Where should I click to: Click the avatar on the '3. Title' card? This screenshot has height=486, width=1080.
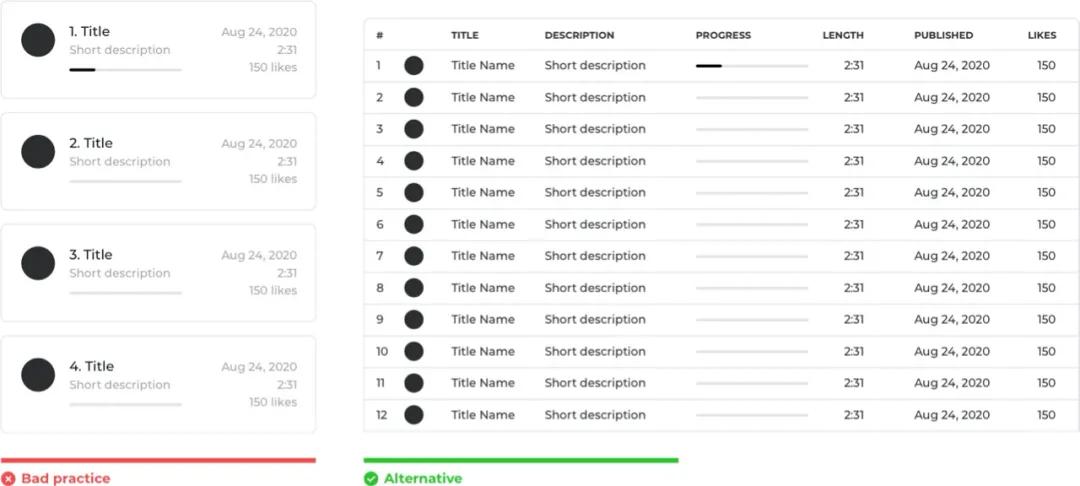coord(38,263)
